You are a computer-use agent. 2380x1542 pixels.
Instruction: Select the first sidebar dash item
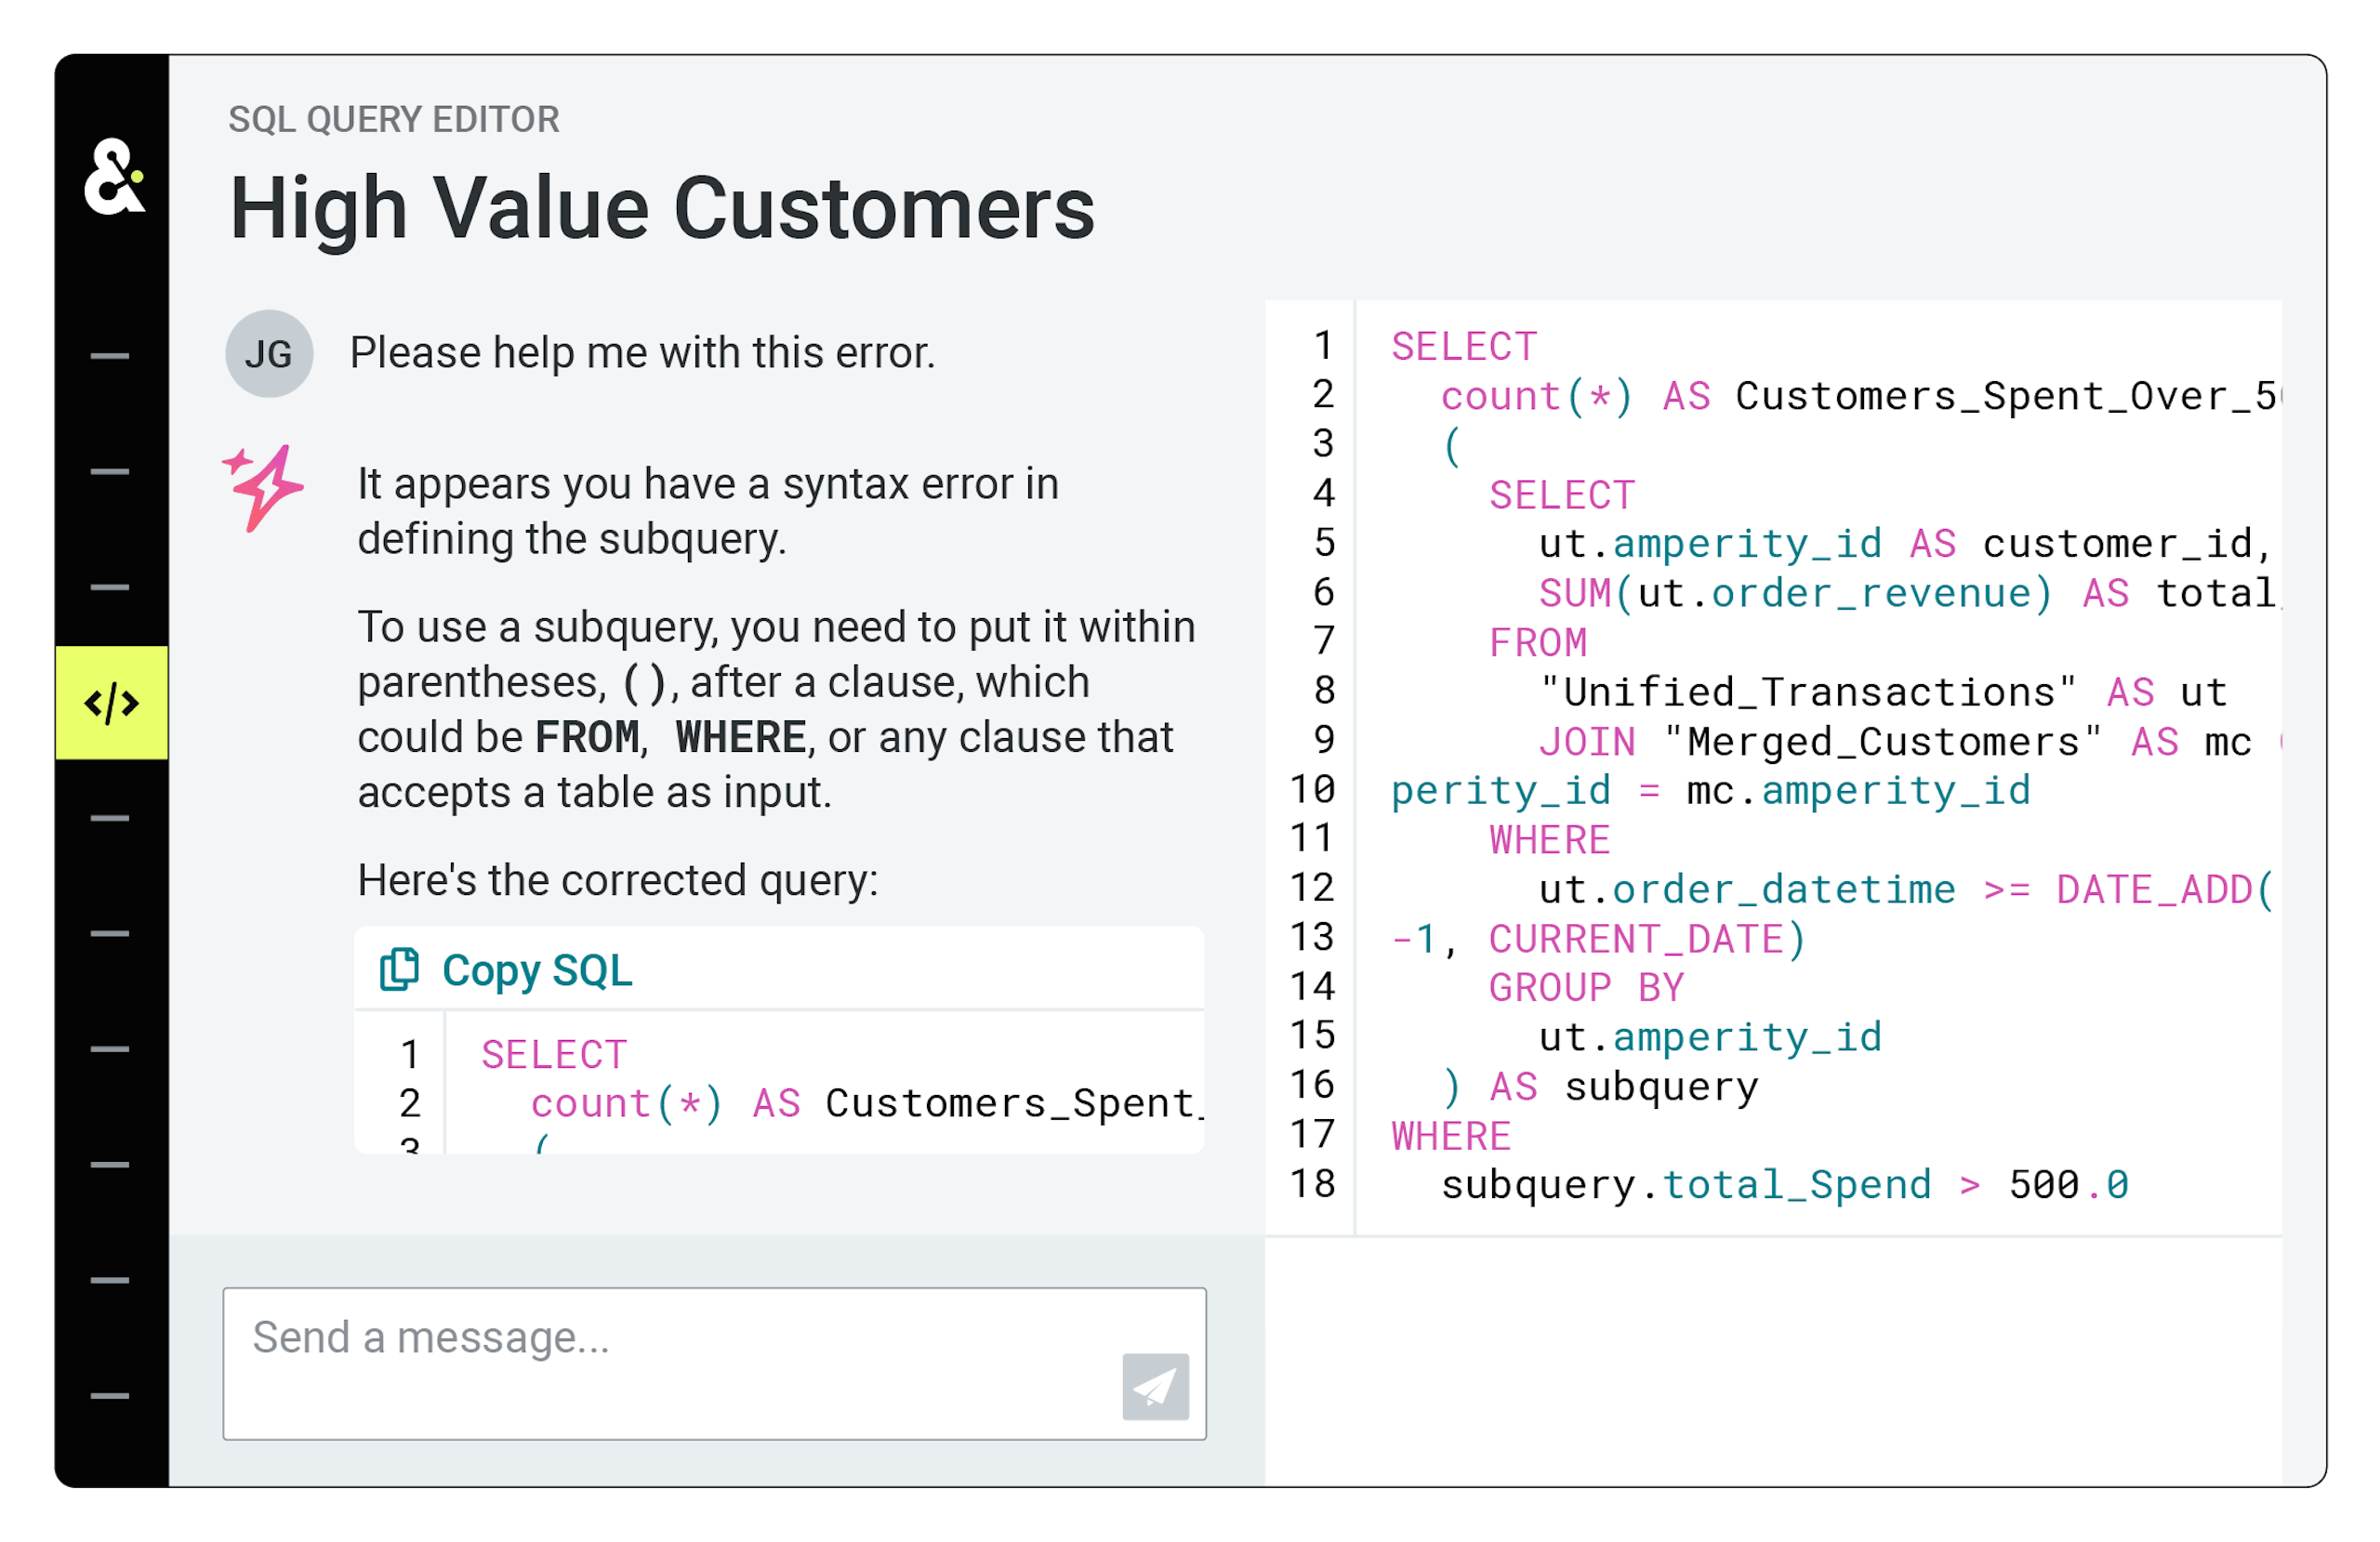point(110,356)
